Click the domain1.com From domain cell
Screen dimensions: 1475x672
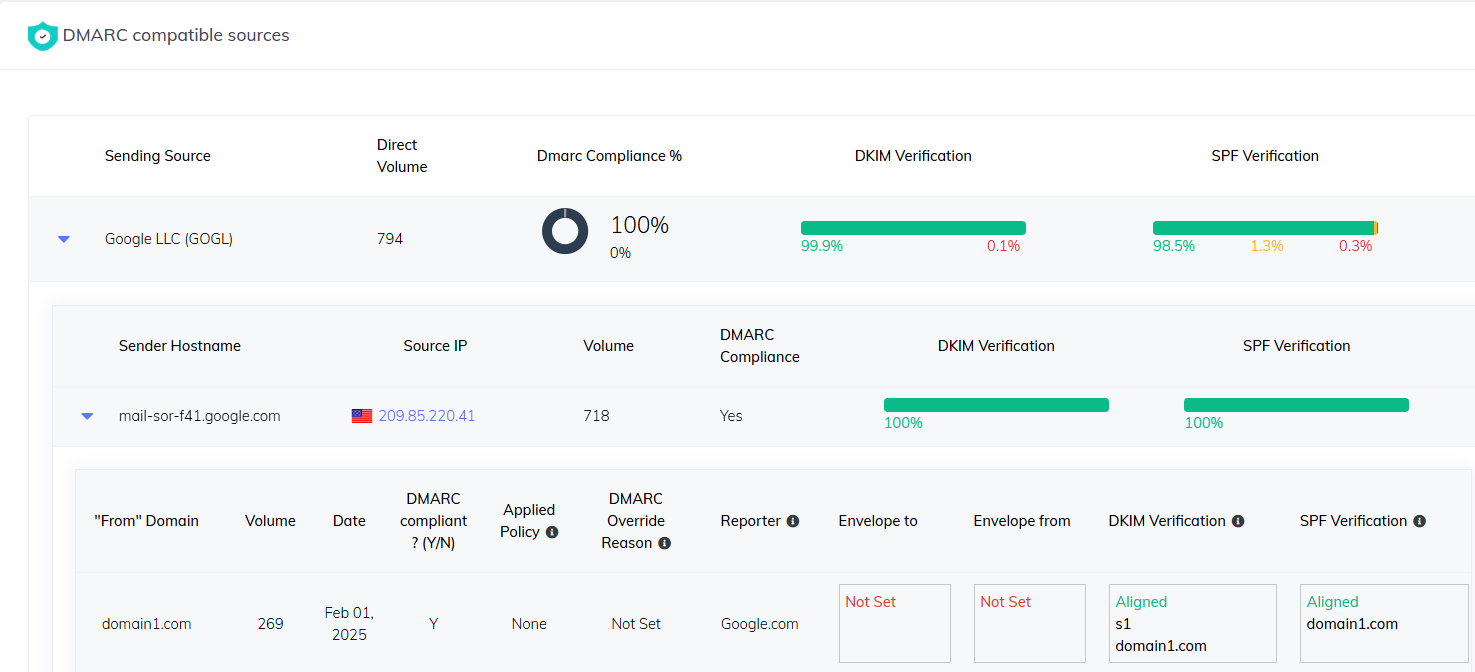pos(146,624)
